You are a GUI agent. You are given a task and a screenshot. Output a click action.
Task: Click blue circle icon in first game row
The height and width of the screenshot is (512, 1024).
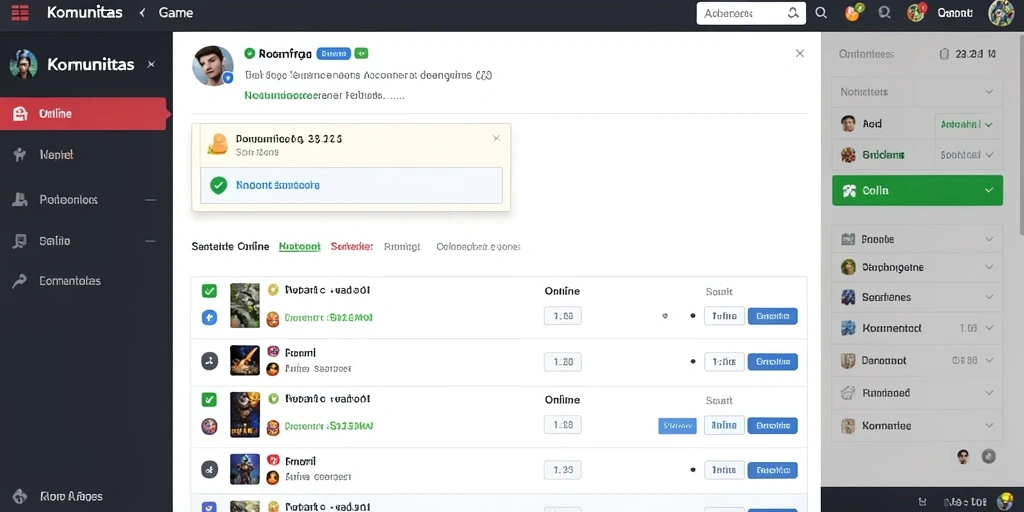209,318
